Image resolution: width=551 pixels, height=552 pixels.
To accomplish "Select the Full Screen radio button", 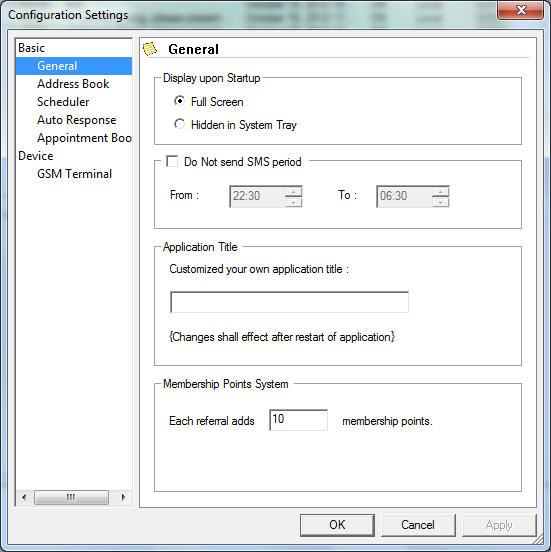I will [x=180, y=101].
